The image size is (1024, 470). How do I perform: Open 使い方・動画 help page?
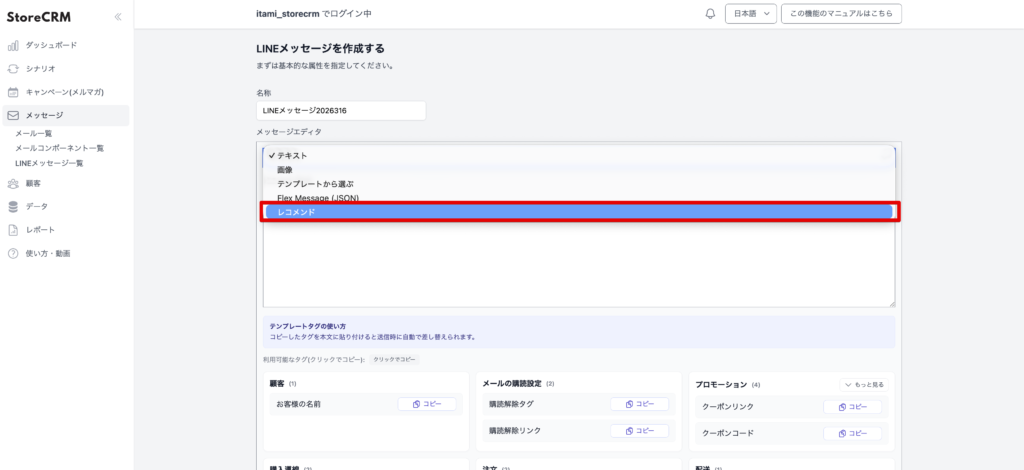pyautogui.click(x=47, y=253)
